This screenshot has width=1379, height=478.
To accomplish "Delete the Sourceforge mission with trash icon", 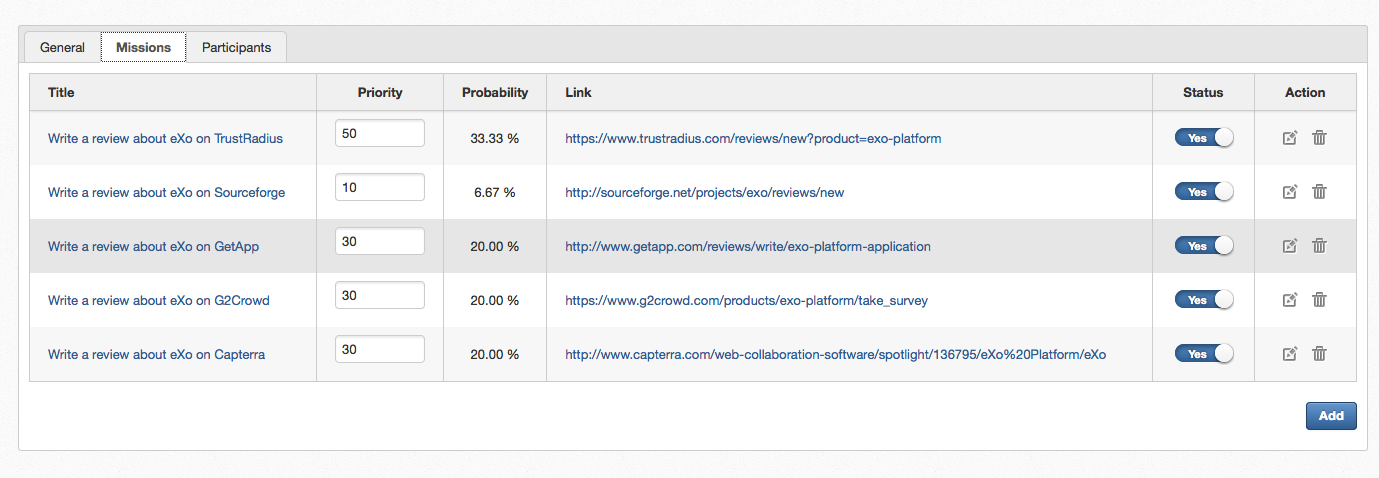I will (1319, 192).
